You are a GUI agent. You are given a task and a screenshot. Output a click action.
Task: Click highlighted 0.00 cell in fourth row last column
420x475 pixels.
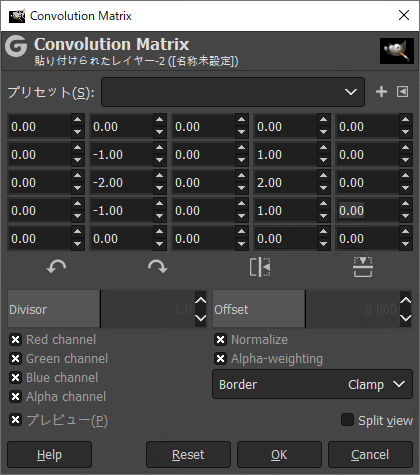click(x=367, y=210)
